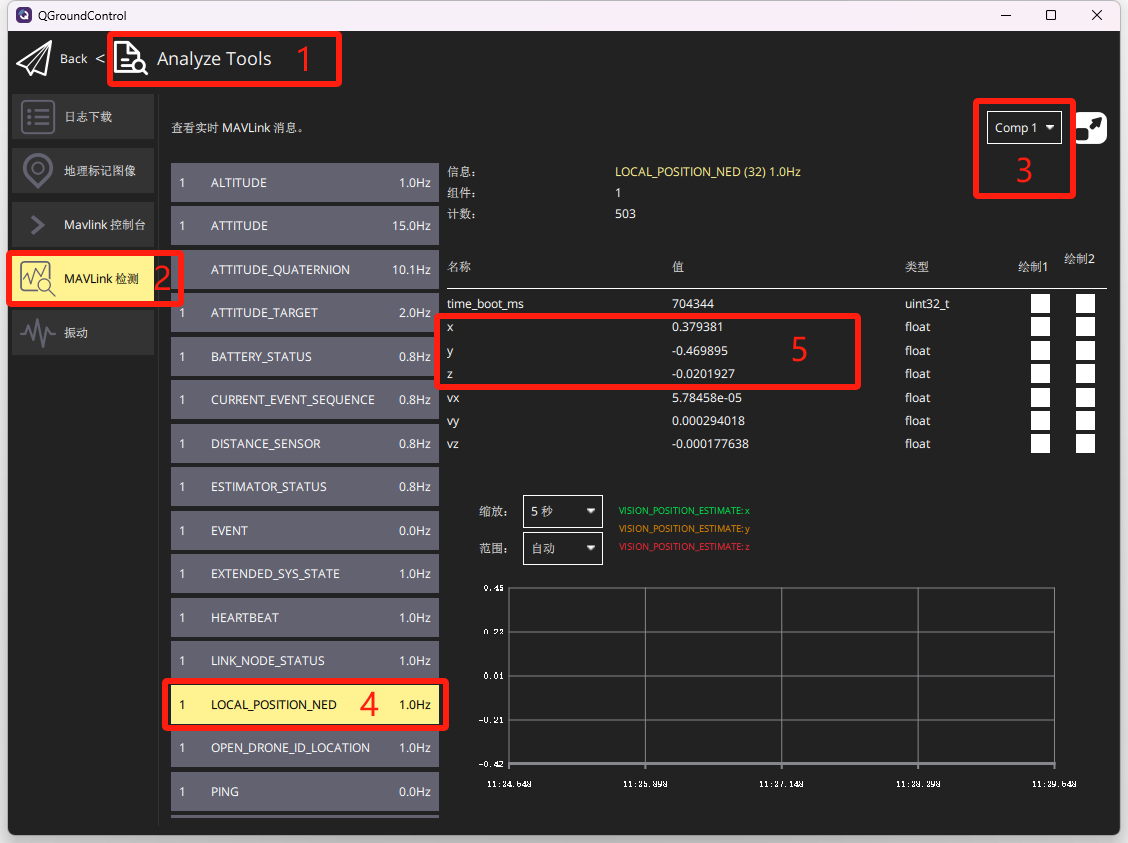This screenshot has height=843, width=1128.
Task: Open the Comp 1 component dropdown
Action: point(1024,128)
